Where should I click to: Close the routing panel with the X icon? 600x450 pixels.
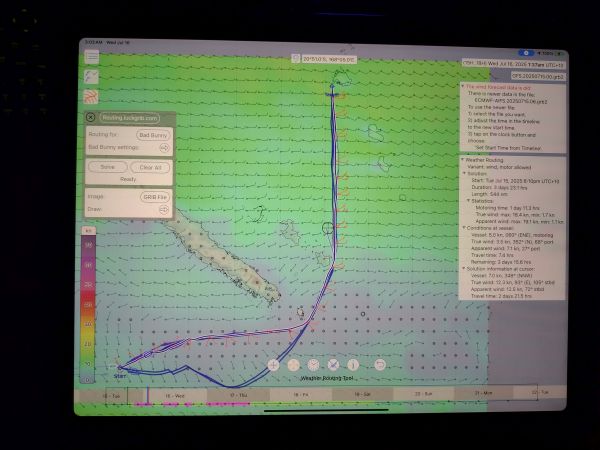pos(91,117)
